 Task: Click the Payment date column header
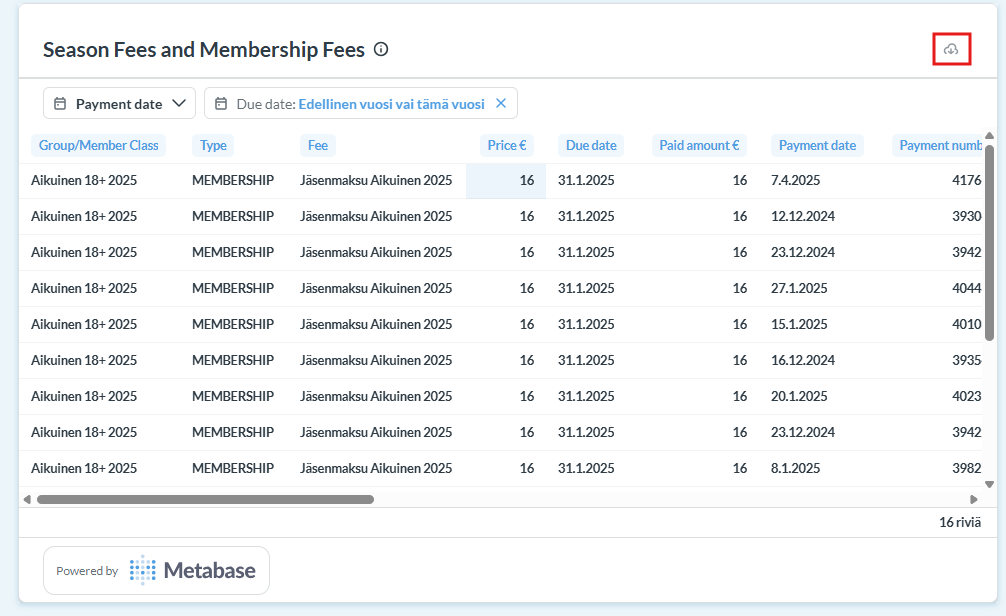[x=817, y=146]
